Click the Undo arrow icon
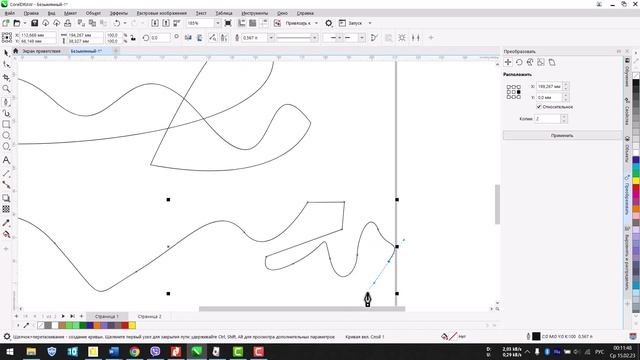Viewport: 640px width, 360px height. pos(117,23)
